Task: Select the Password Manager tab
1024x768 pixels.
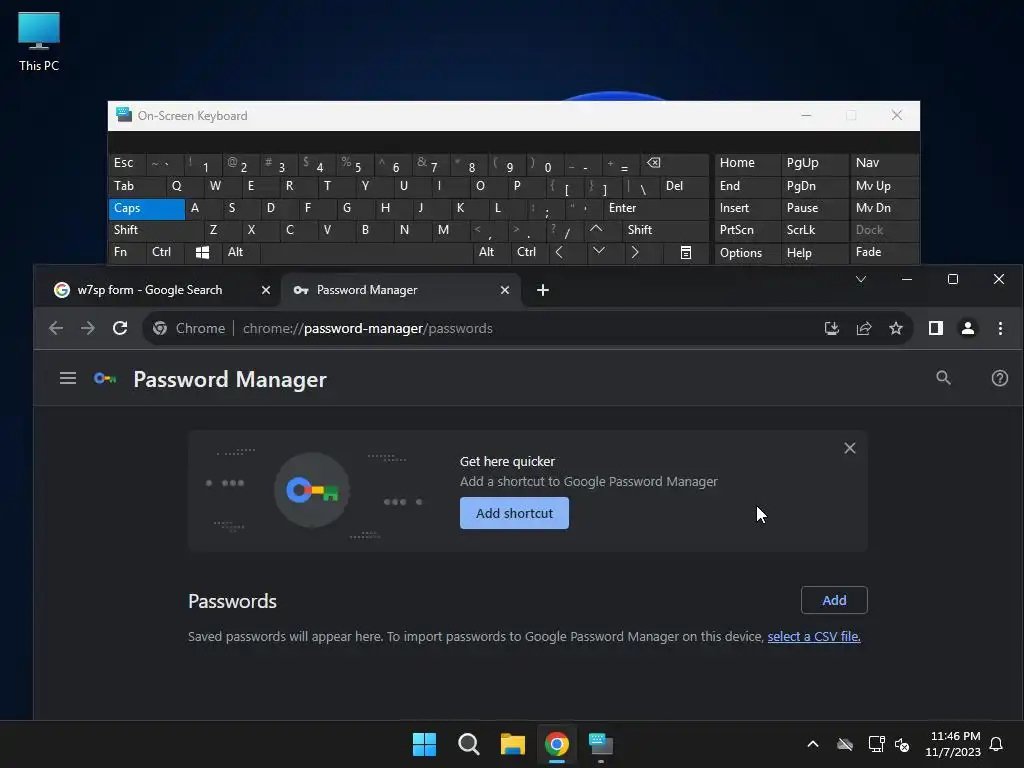Action: (401, 290)
